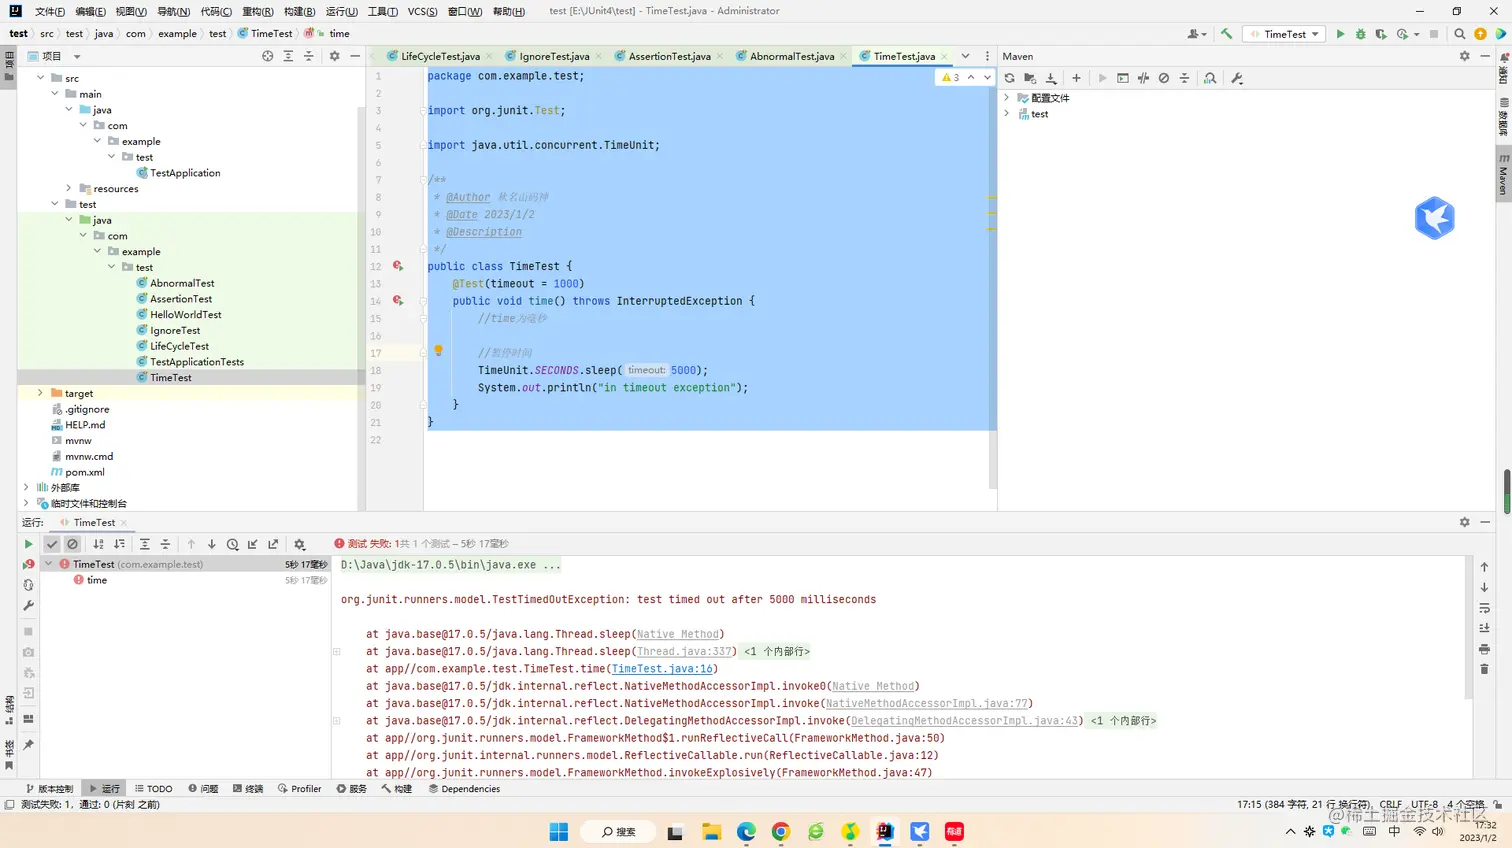Toggle Maven skip tests mode
Viewport: 1512px width, 848px height.
point(1164,78)
